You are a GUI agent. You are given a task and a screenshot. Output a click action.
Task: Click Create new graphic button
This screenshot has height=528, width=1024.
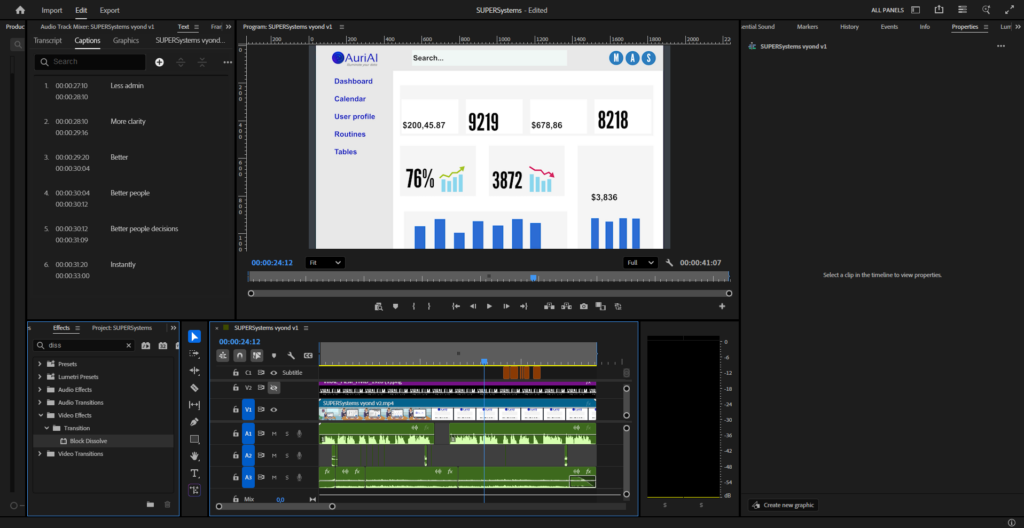click(783, 505)
